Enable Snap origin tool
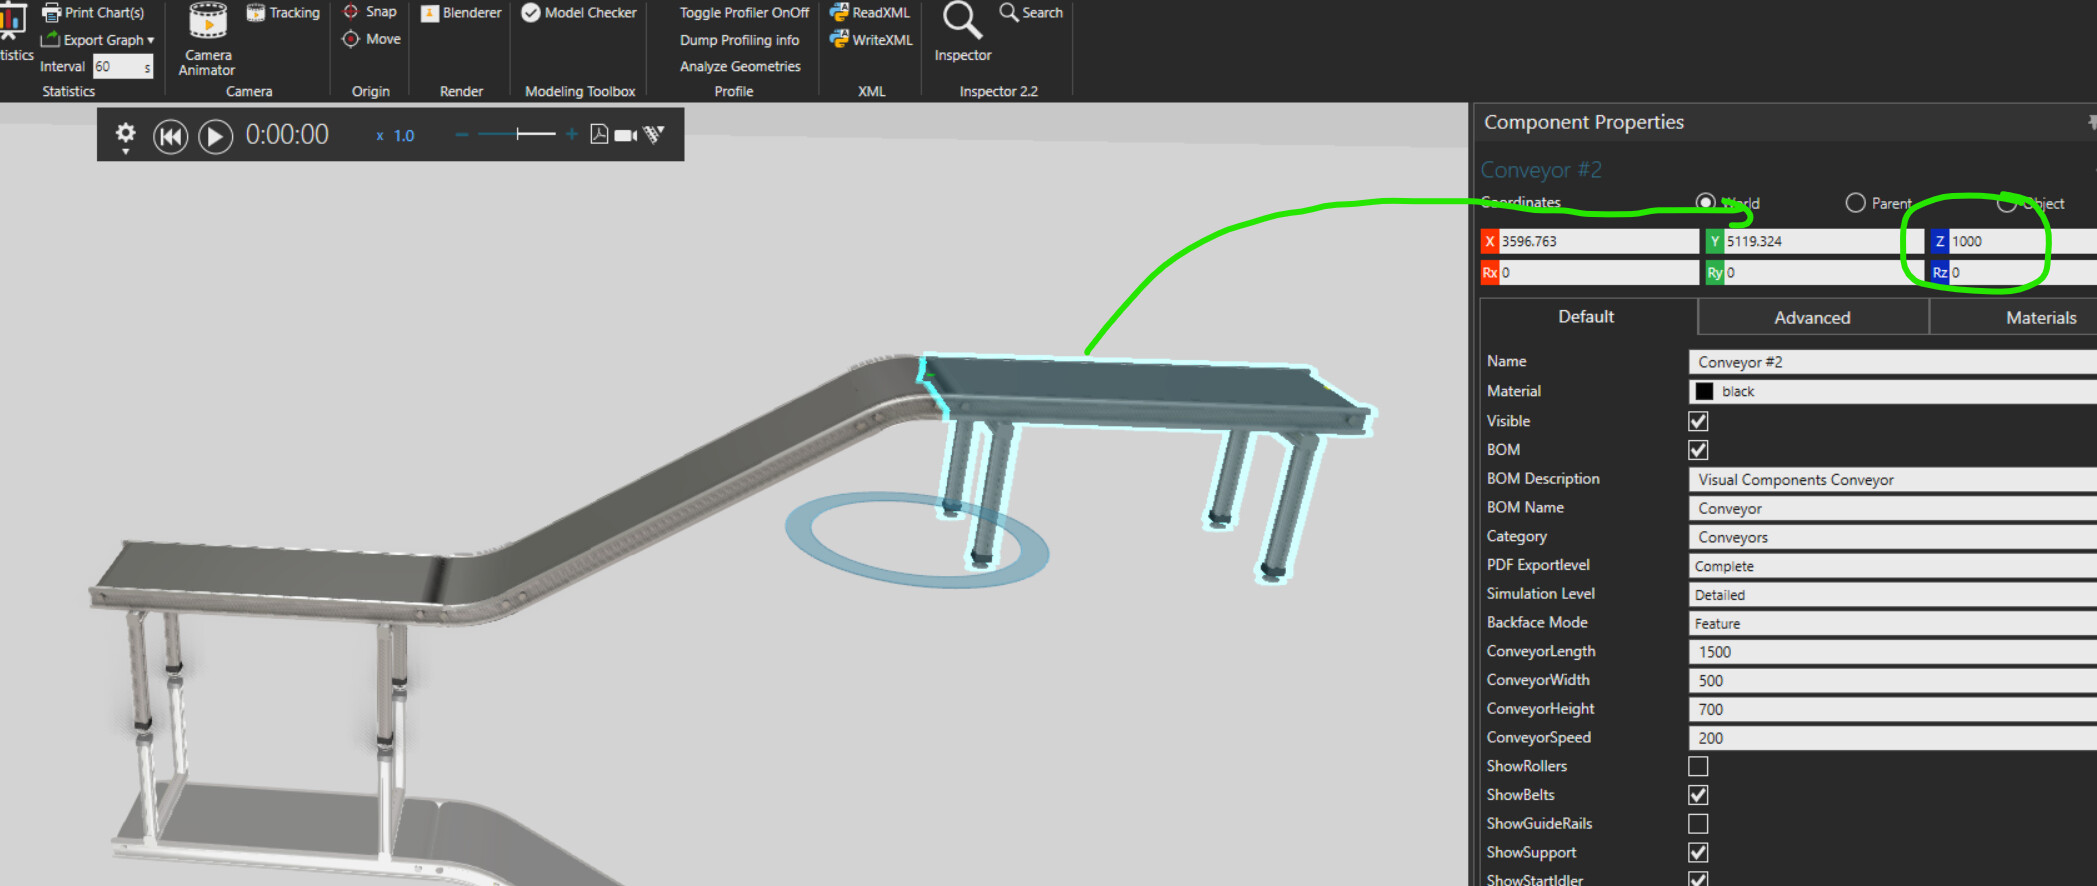The height and width of the screenshot is (886, 2097). [352, 12]
